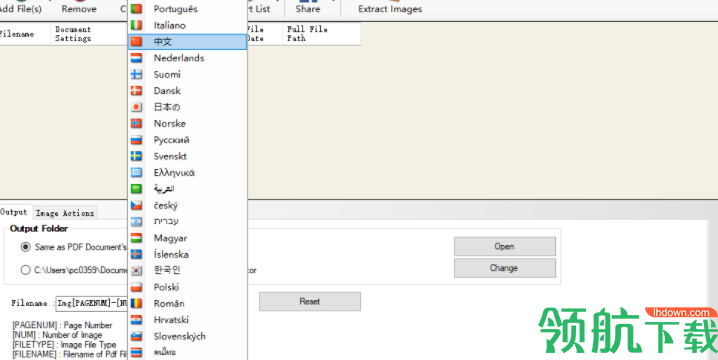Viewport: 718px width, 360px height.
Task: Click the Extract Images toolbar button
Action: 390,8
